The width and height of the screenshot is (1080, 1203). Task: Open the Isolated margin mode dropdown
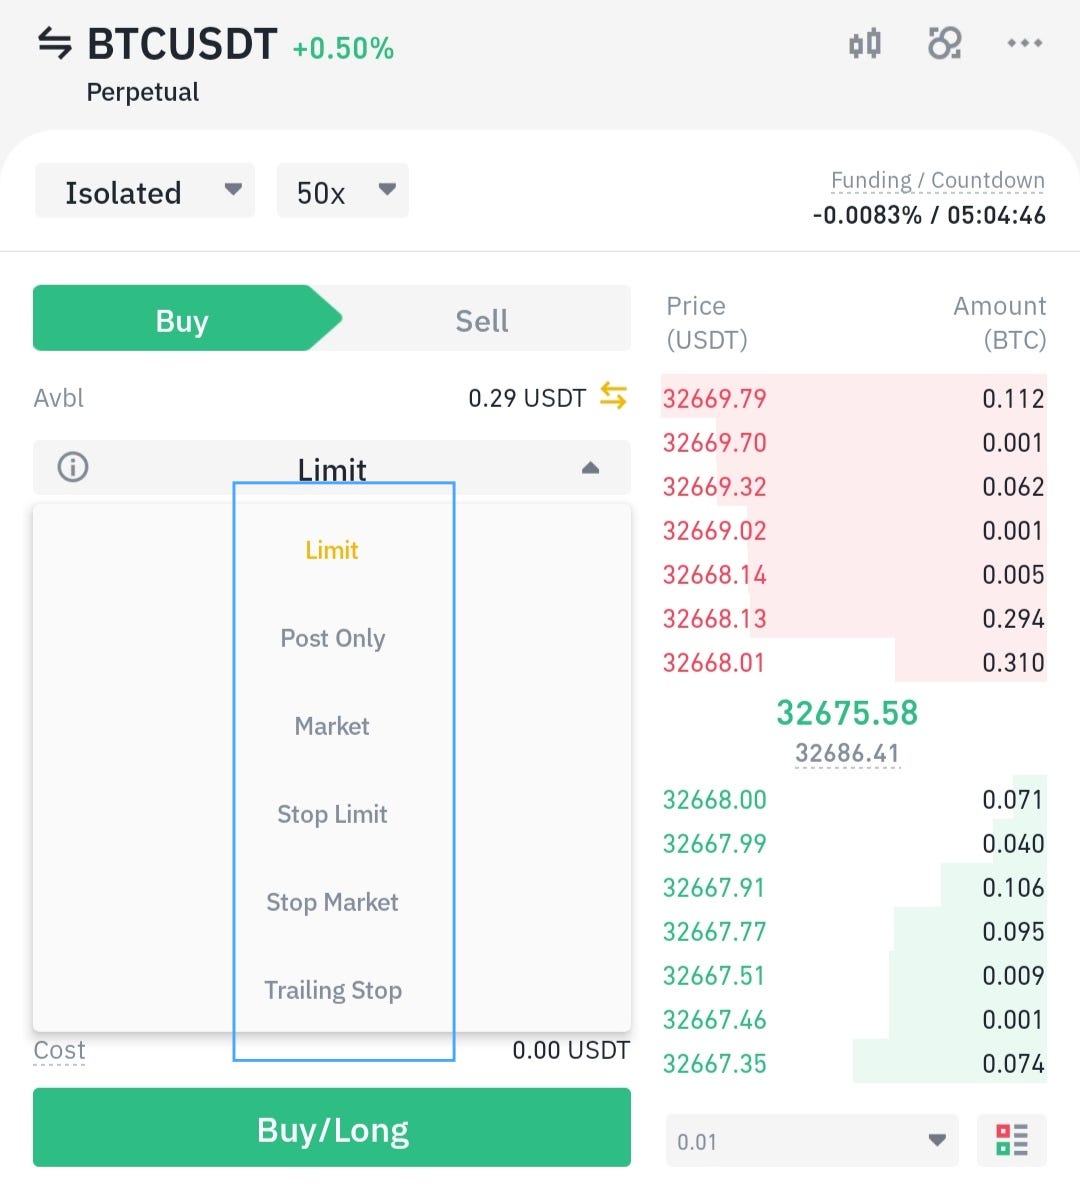pos(144,190)
